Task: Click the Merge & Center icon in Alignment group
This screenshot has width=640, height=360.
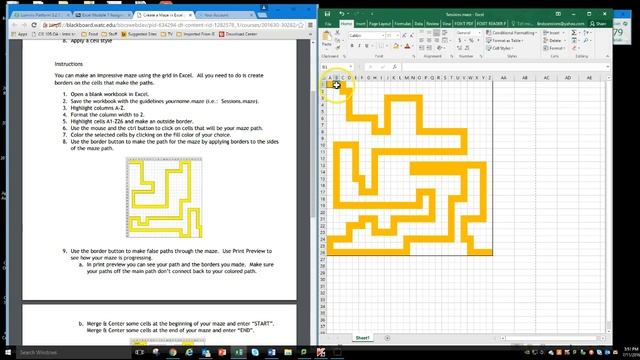Action: pos(444,40)
